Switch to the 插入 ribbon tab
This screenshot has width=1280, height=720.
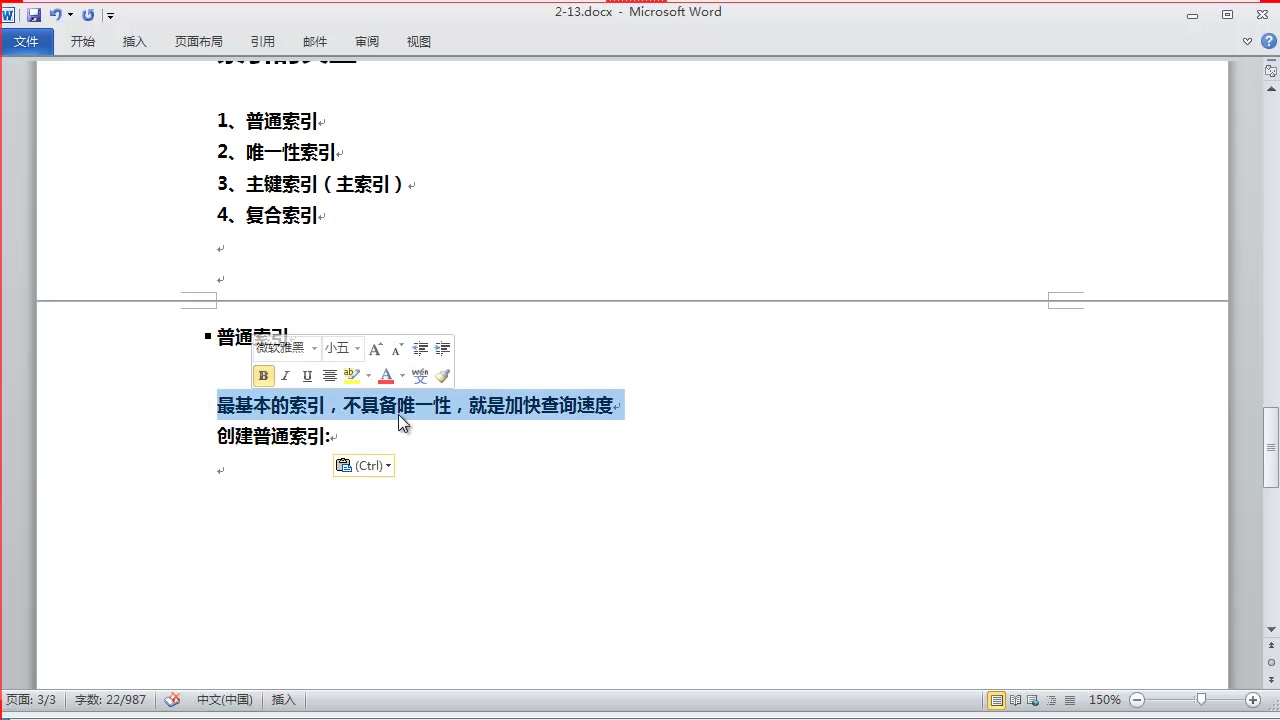134,41
